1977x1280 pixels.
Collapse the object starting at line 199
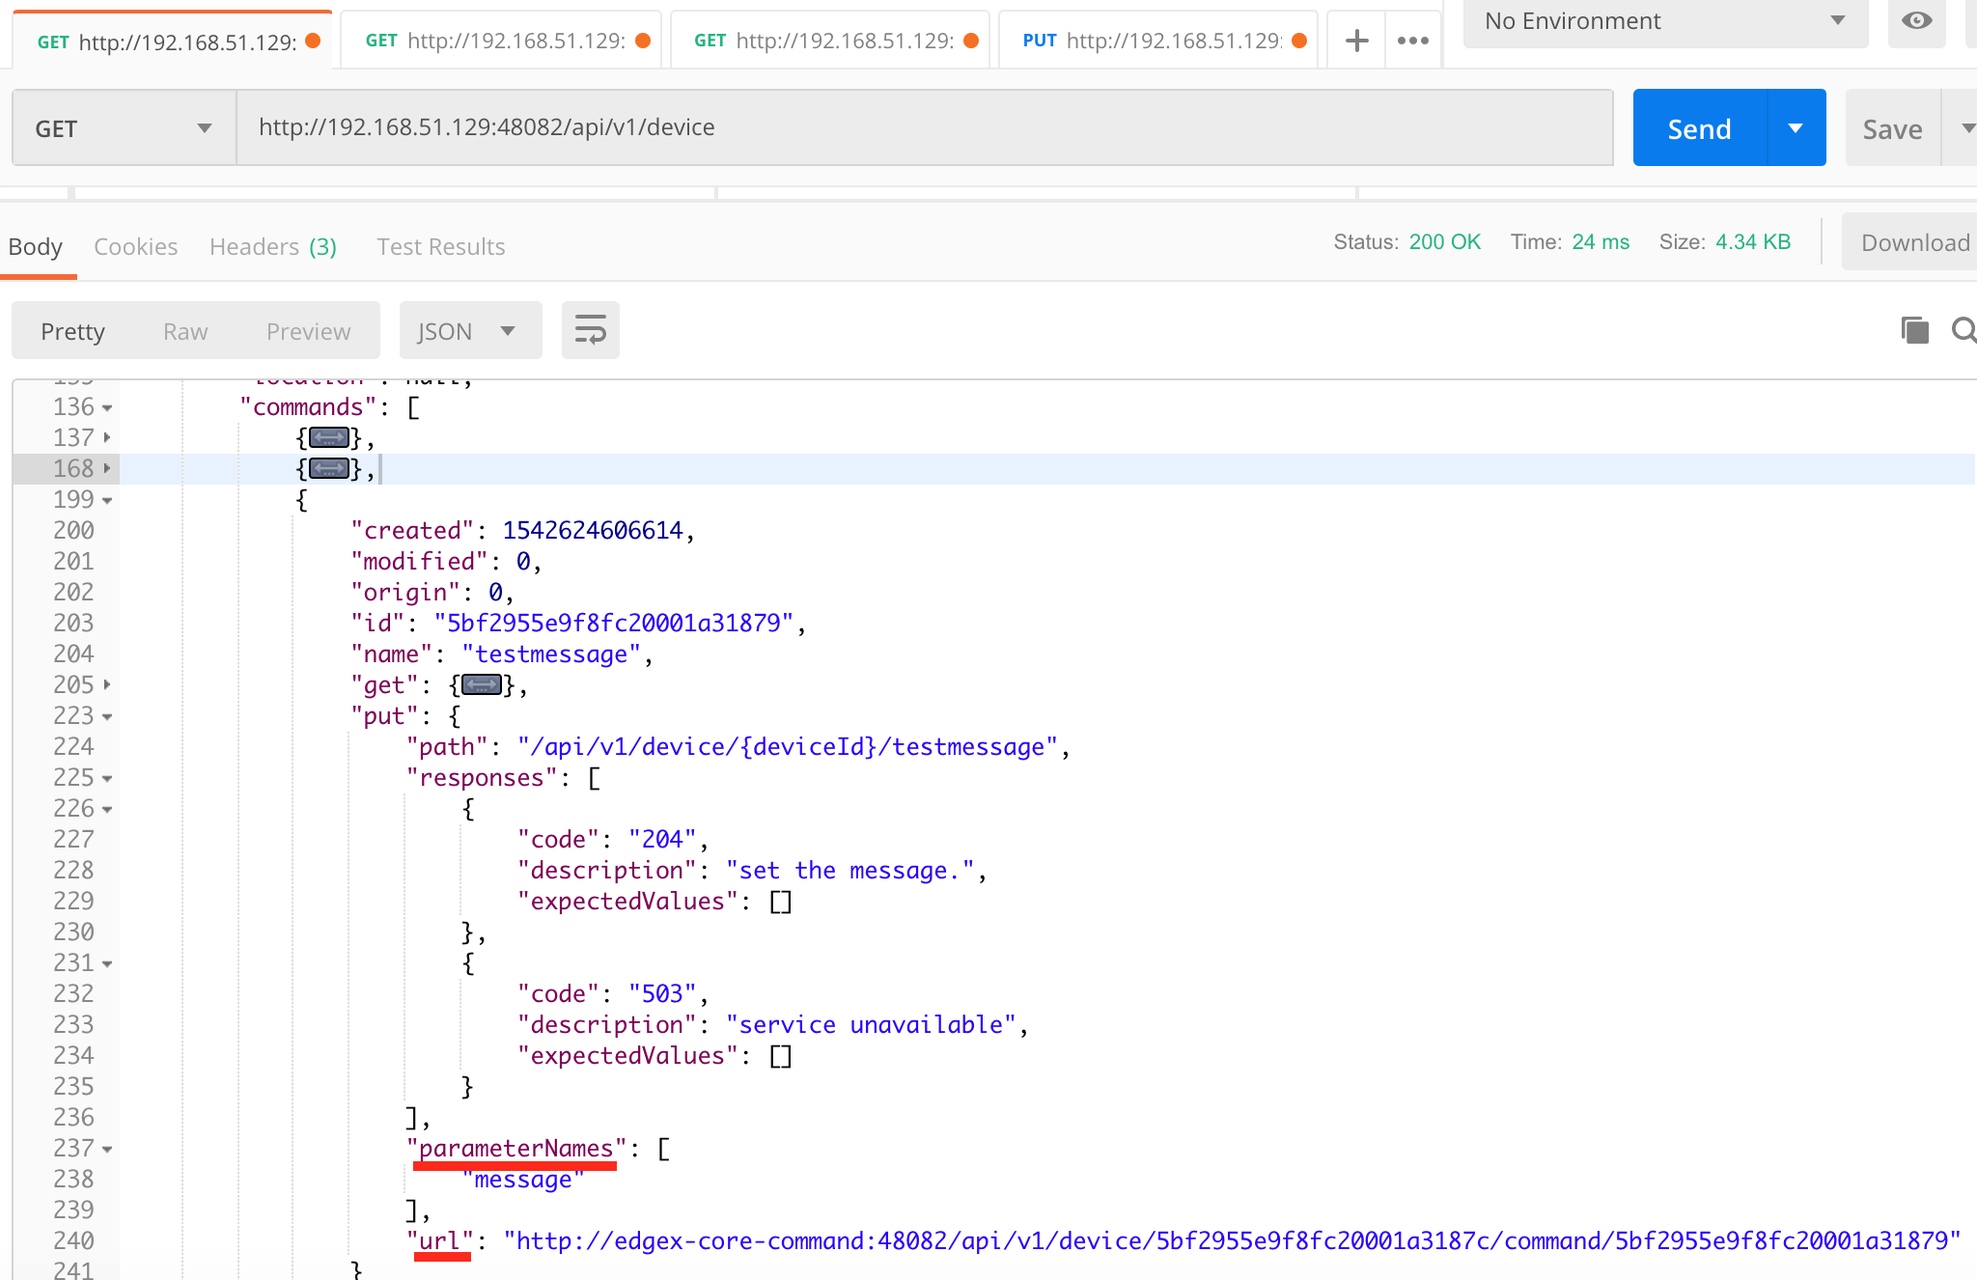107,500
